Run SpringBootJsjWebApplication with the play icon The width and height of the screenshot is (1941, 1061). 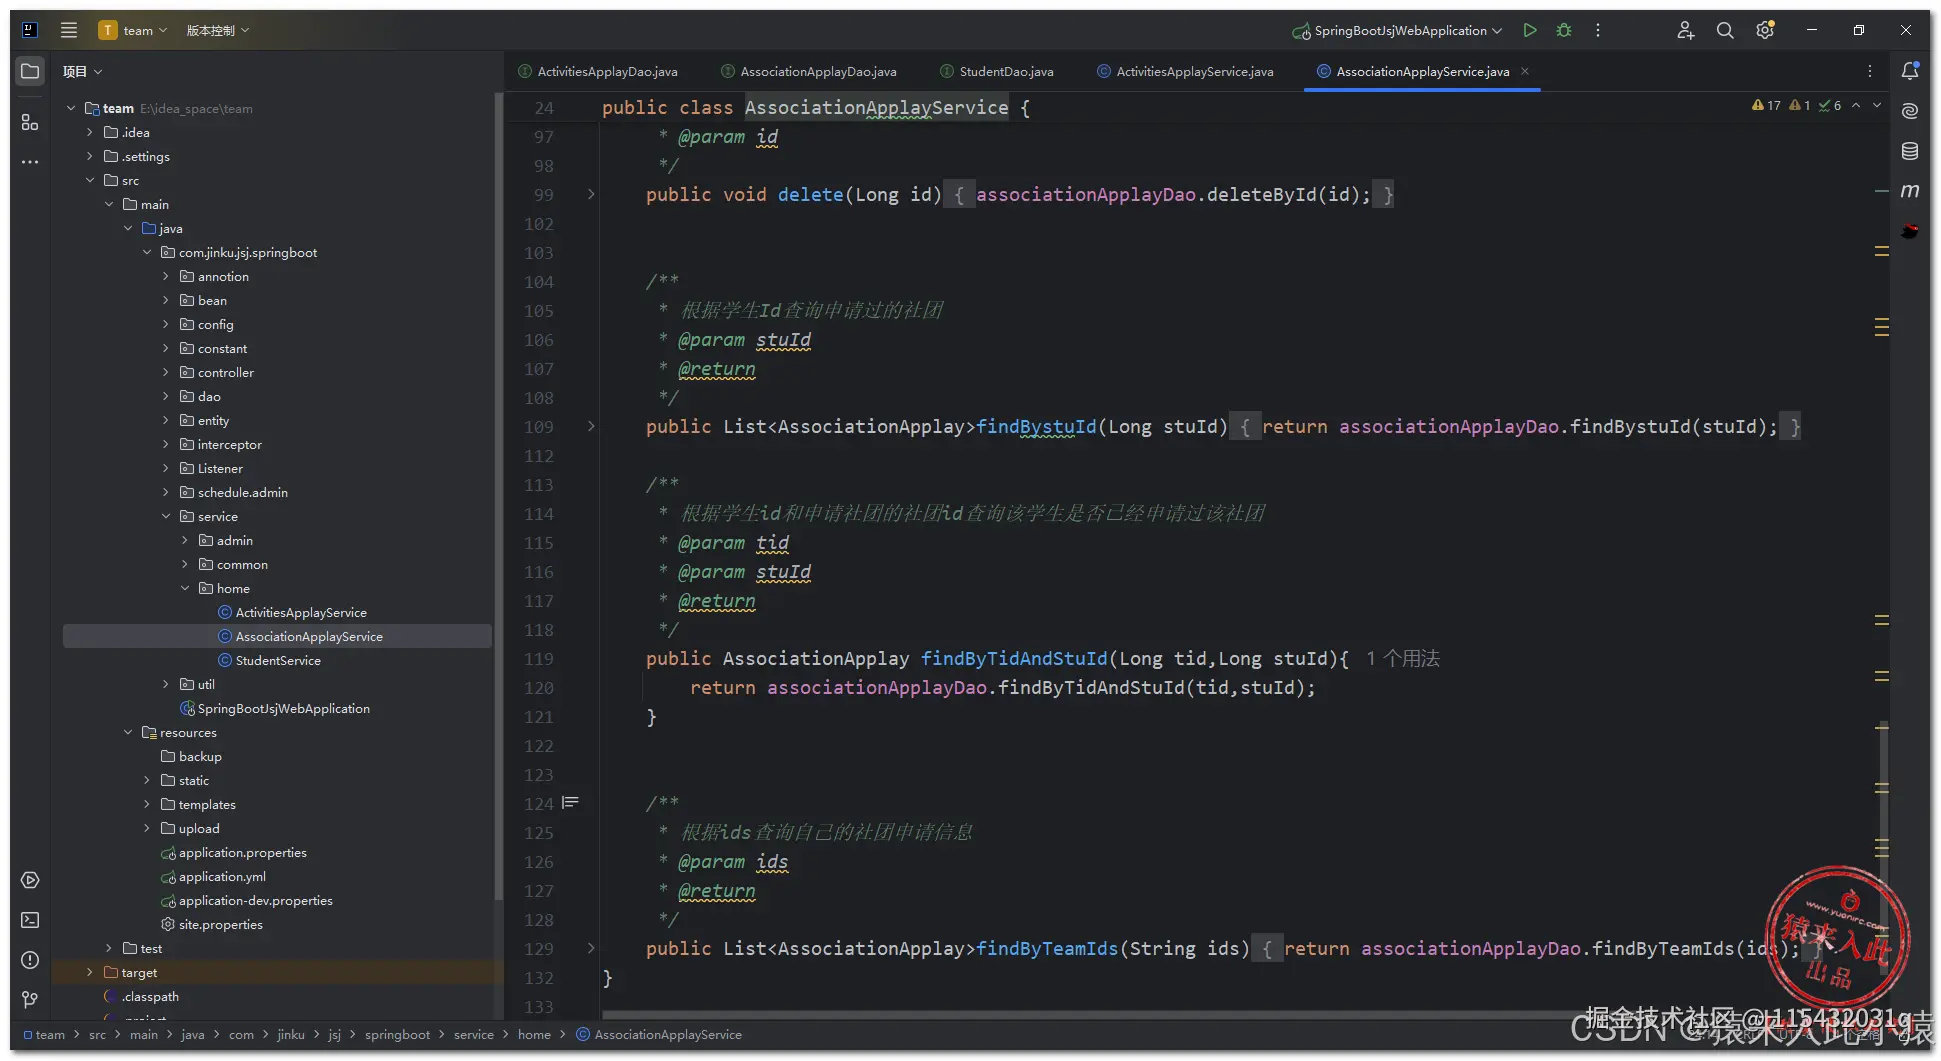1530,30
